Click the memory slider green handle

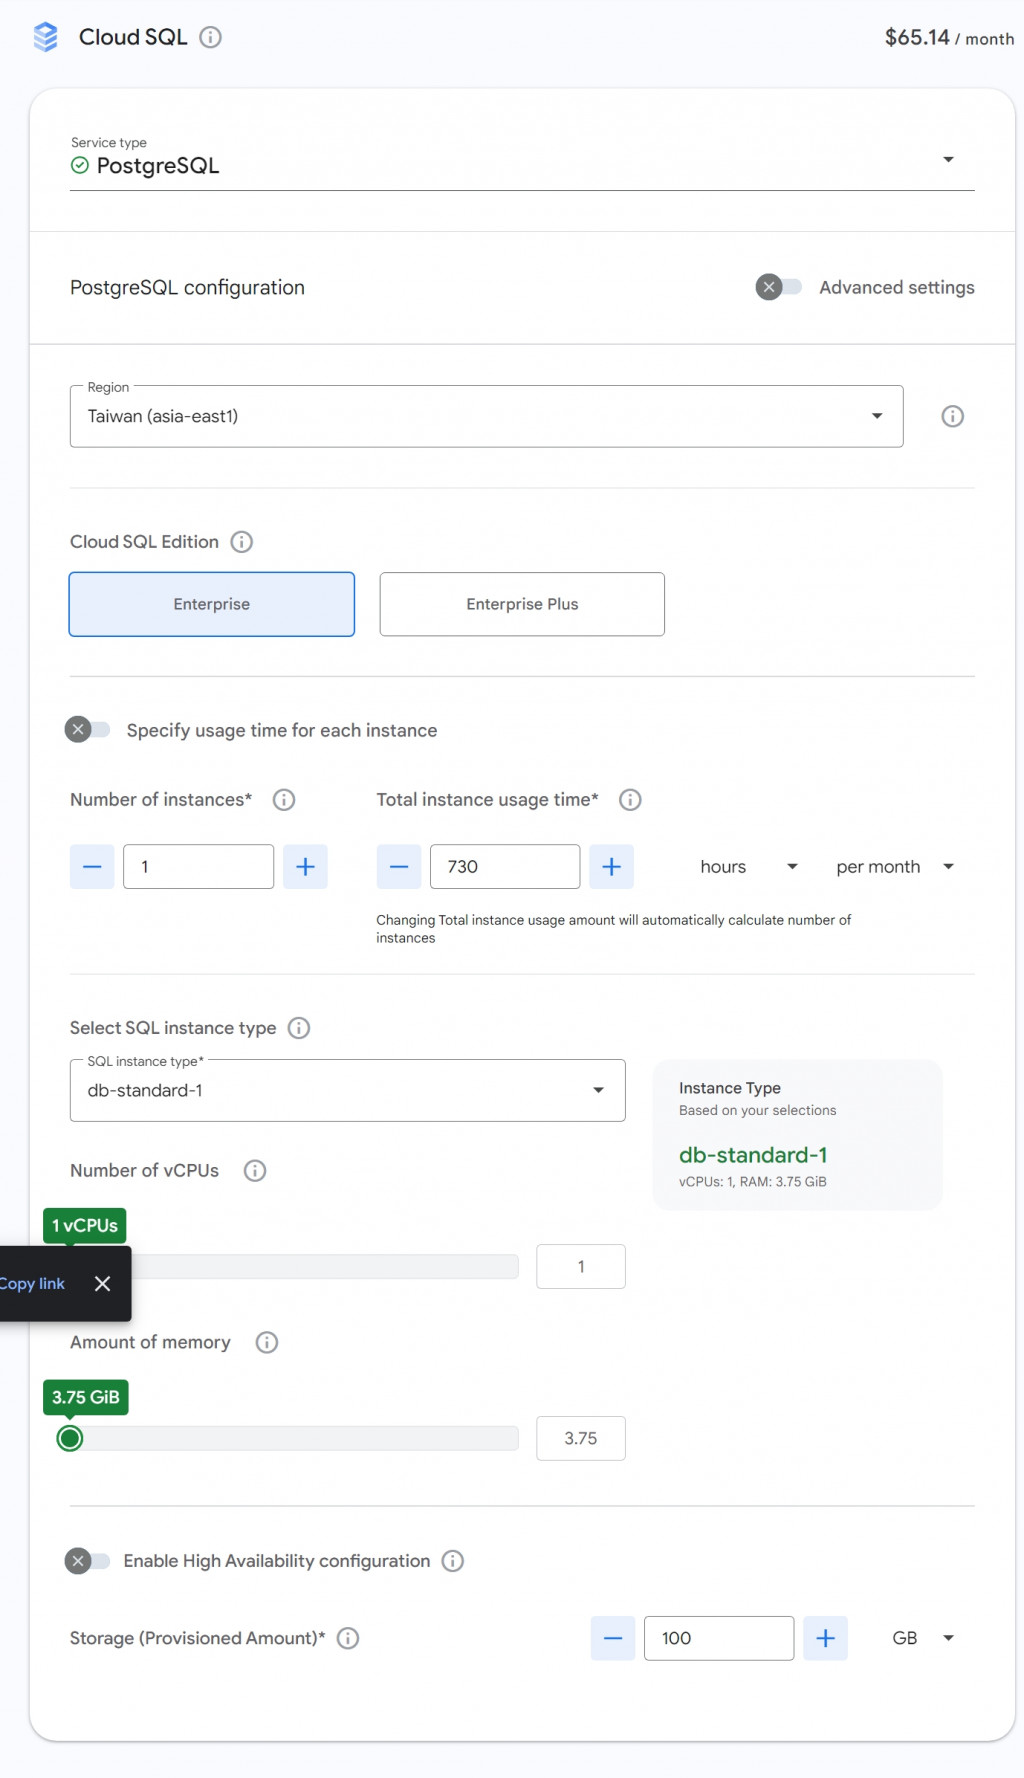point(70,1438)
